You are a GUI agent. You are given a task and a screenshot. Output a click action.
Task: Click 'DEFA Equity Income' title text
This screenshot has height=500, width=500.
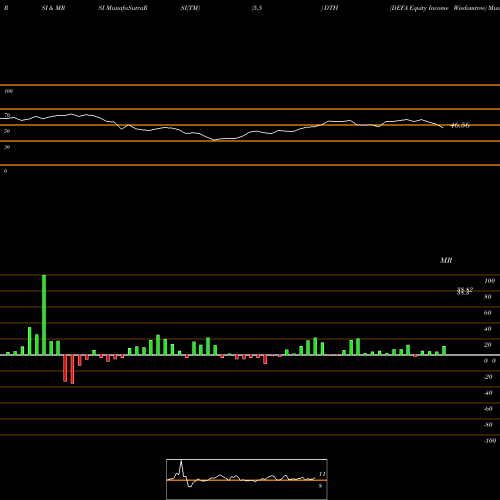coord(419,8)
